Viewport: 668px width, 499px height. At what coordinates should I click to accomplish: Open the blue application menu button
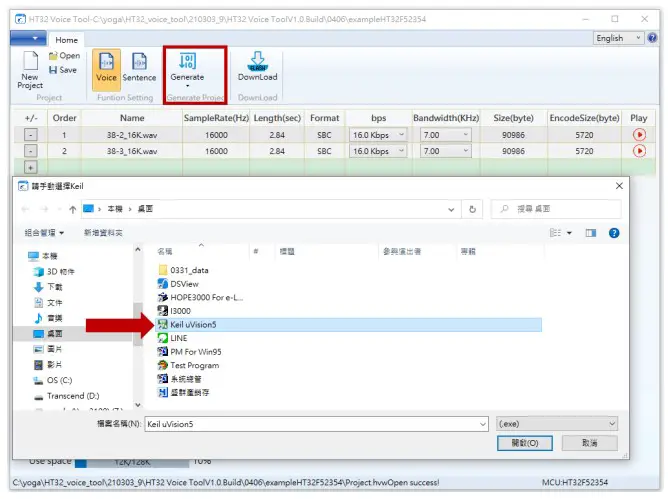point(29,38)
